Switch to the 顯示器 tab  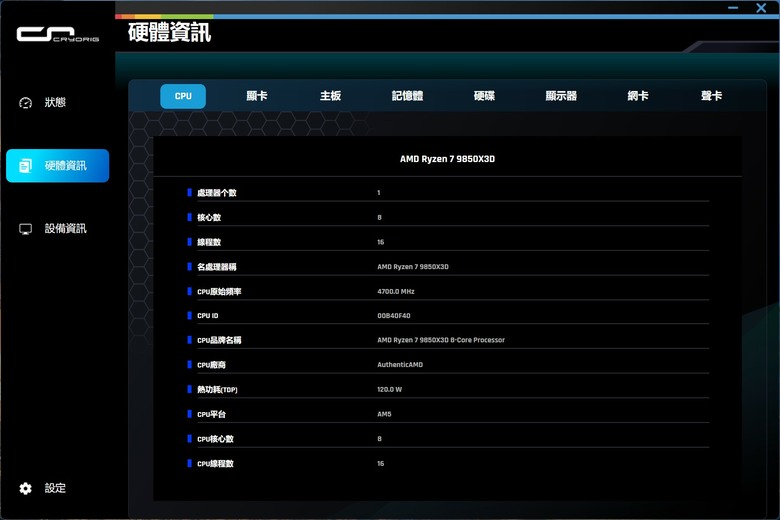[561, 96]
